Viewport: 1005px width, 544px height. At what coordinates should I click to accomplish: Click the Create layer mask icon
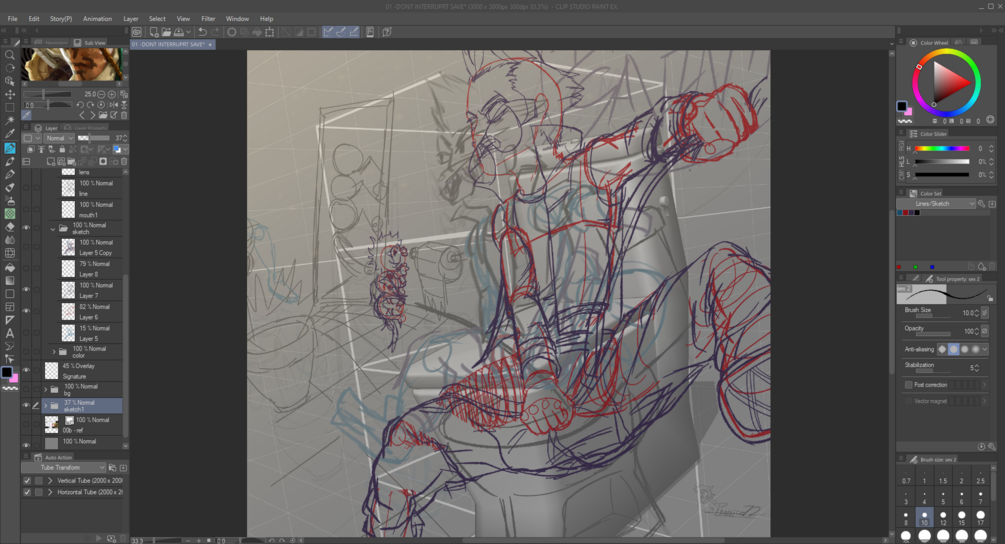[103, 161]
